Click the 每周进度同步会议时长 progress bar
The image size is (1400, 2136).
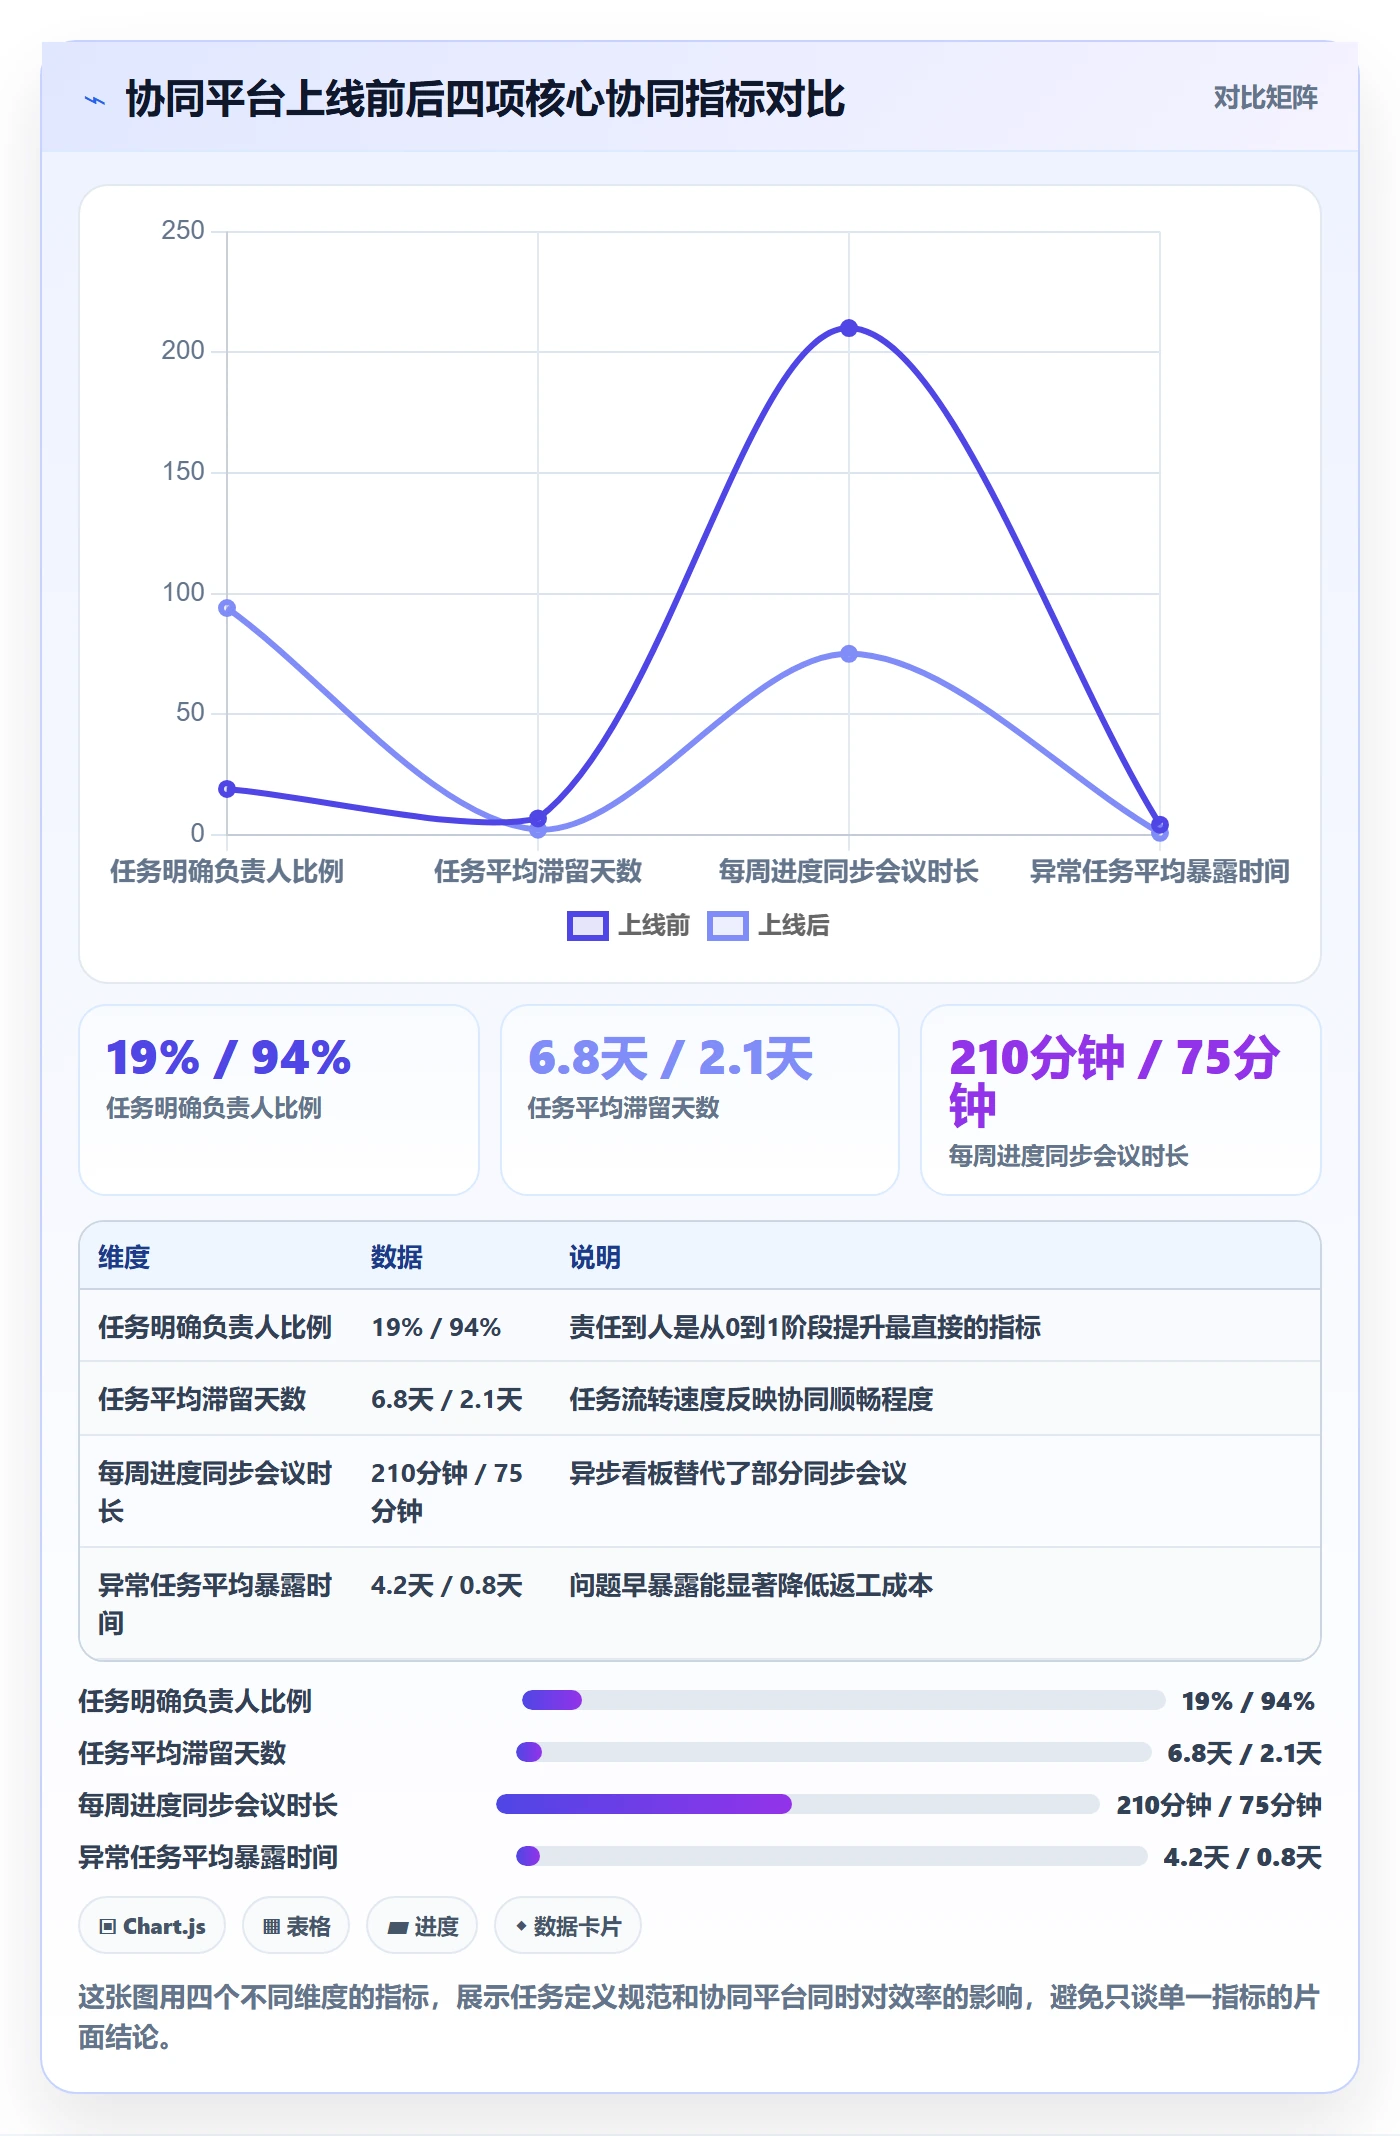tap(798, 1804)
